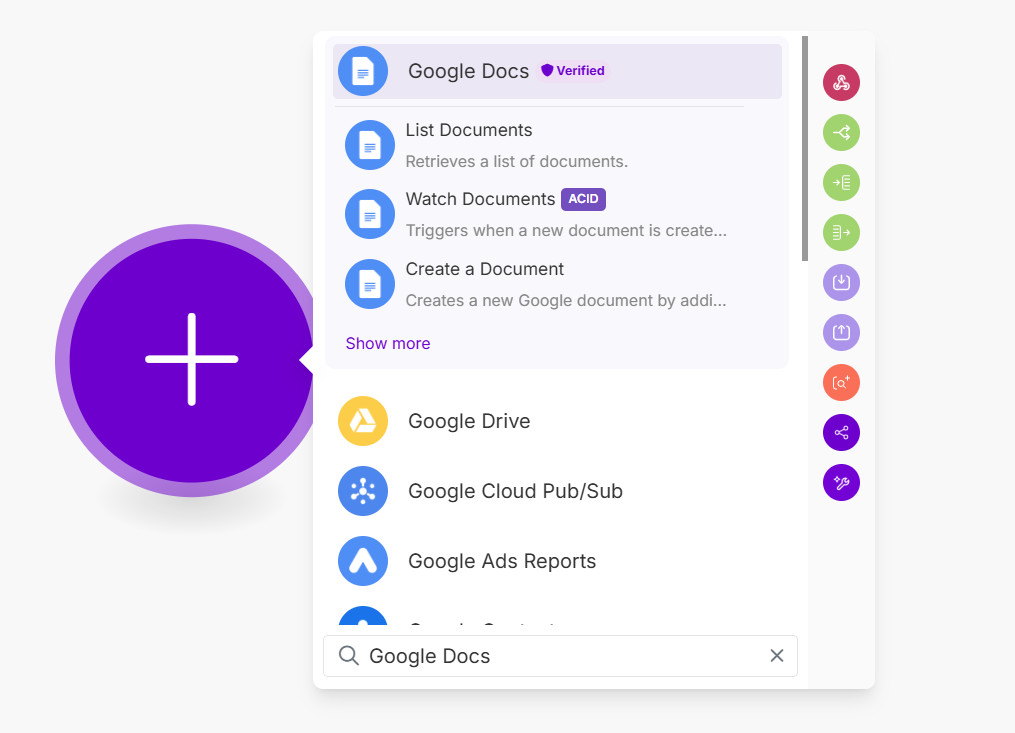
Task: Select the red Webhooks tool icon
Action: tap(842, 83)
